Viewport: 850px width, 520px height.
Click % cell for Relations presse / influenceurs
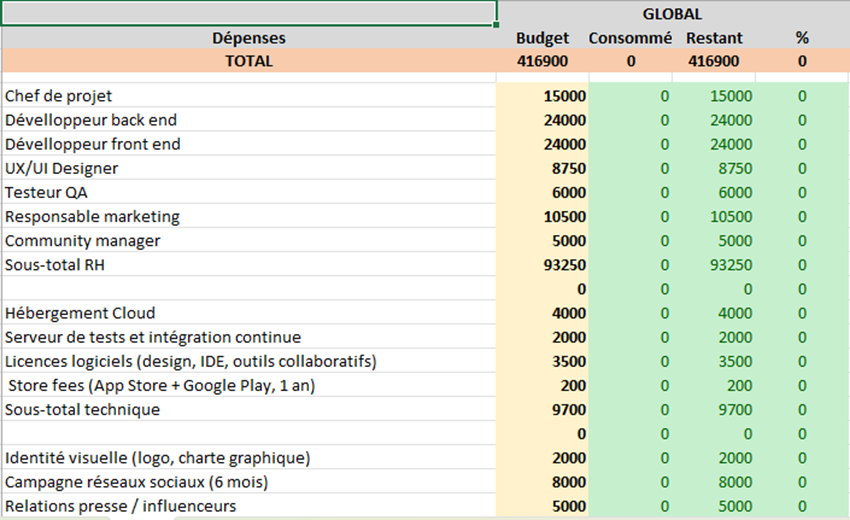coord(801,506)
